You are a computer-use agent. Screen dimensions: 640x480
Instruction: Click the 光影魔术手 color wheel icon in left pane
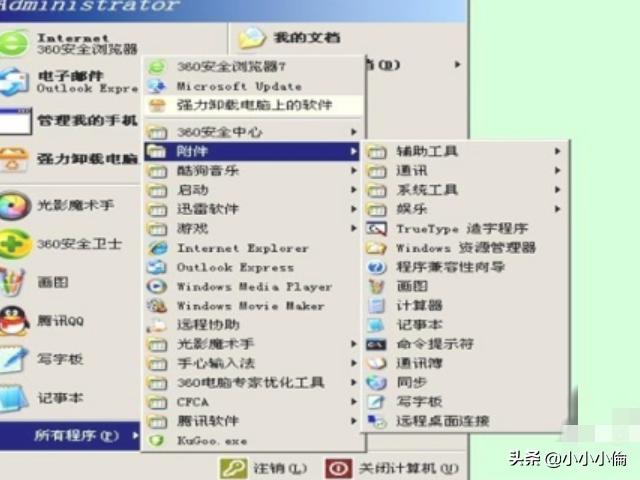coord(15,205)
